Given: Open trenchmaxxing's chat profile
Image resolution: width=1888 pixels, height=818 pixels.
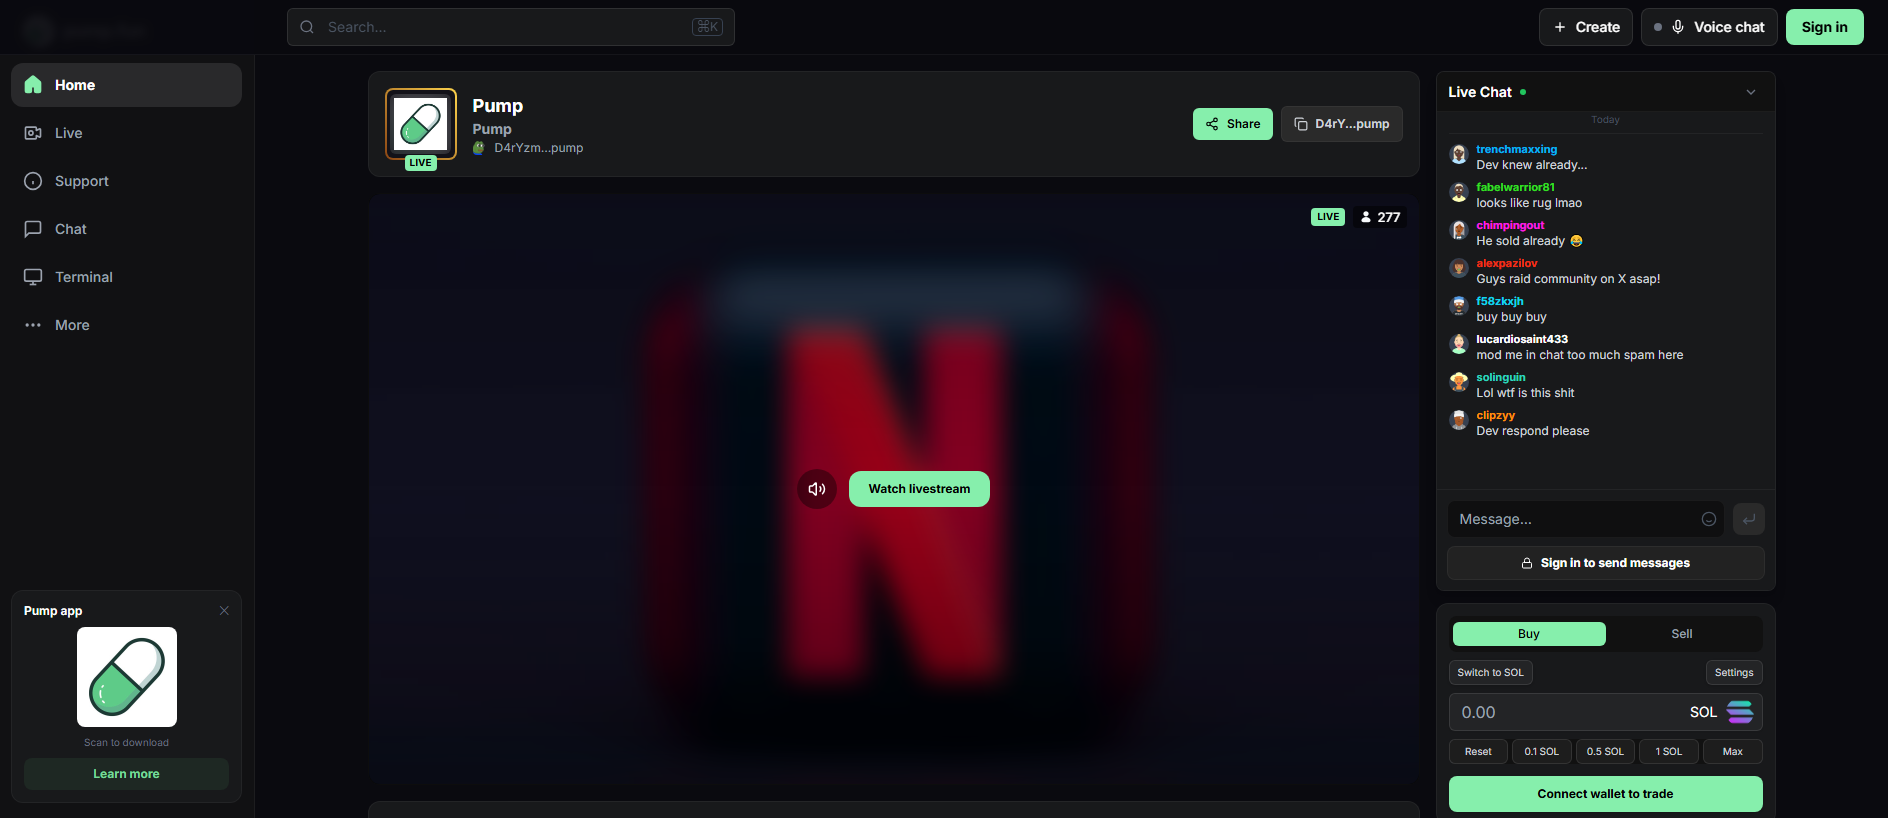Looking at the screenshot, I should click(1516, 149).
